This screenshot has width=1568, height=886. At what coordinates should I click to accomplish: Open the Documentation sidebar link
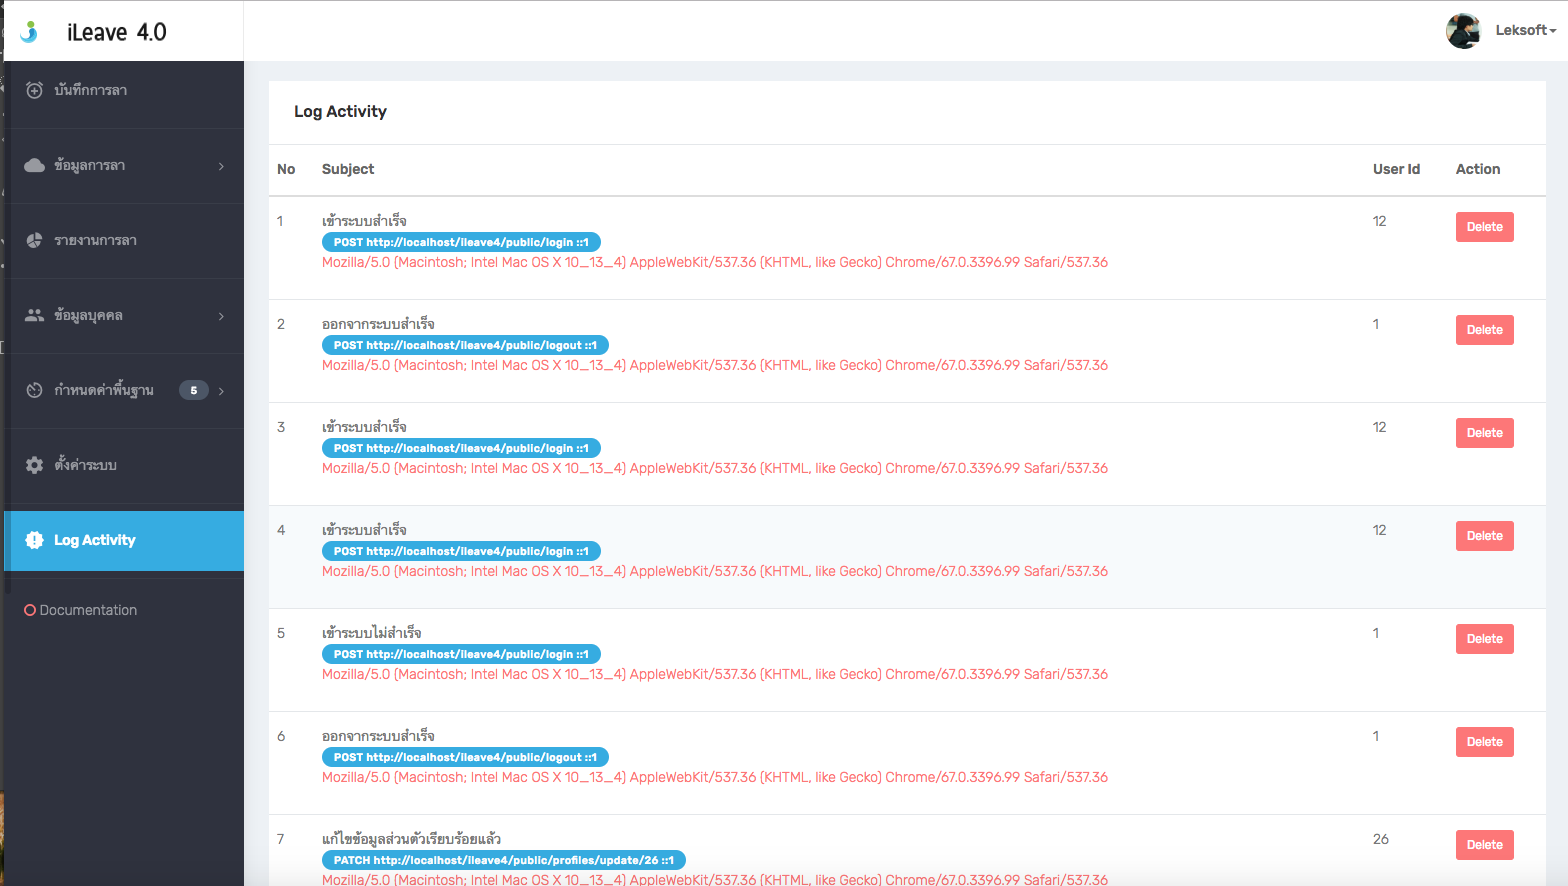point(81,610)
